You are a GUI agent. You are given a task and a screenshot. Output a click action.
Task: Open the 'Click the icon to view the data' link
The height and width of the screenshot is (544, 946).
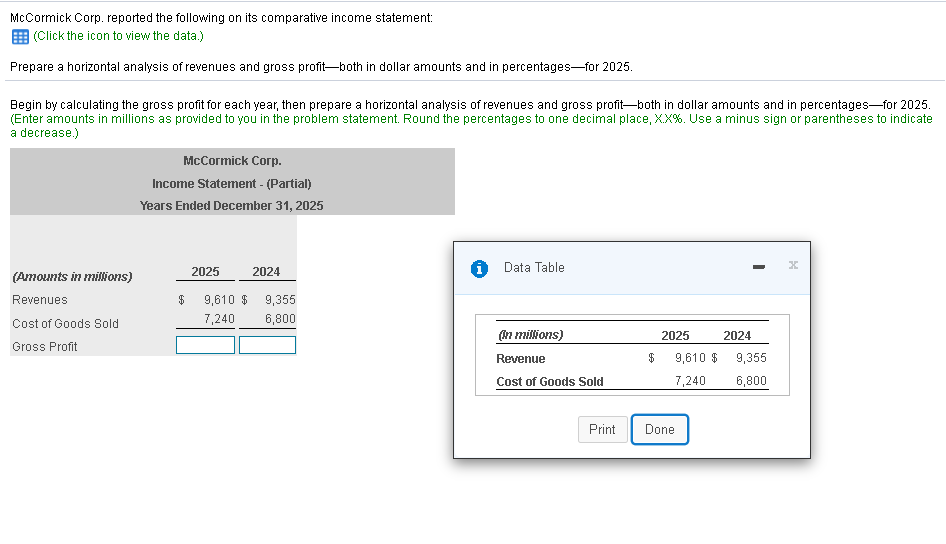click(x=118, y=36)
